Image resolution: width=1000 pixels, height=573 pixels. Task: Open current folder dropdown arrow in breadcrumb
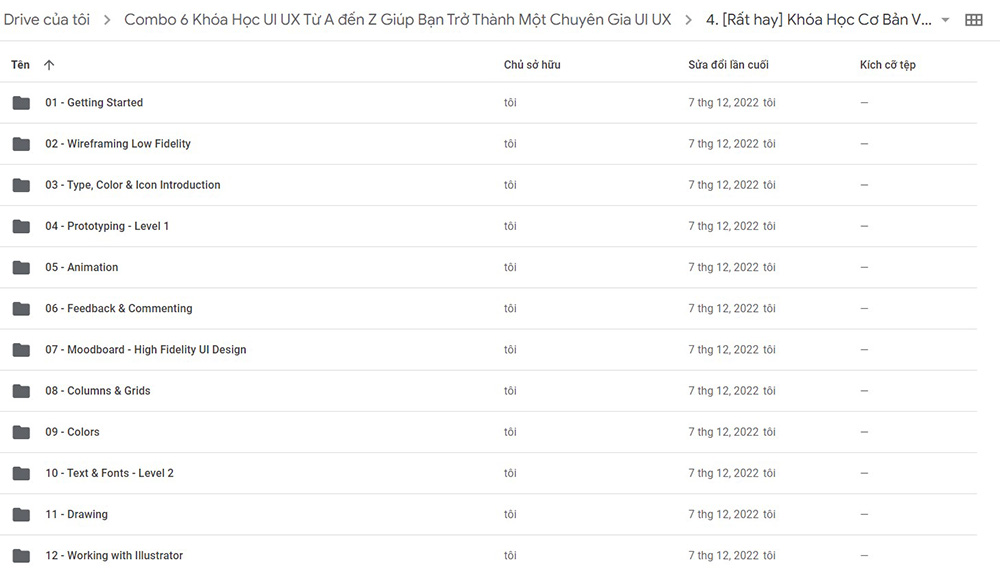(945, 20)
